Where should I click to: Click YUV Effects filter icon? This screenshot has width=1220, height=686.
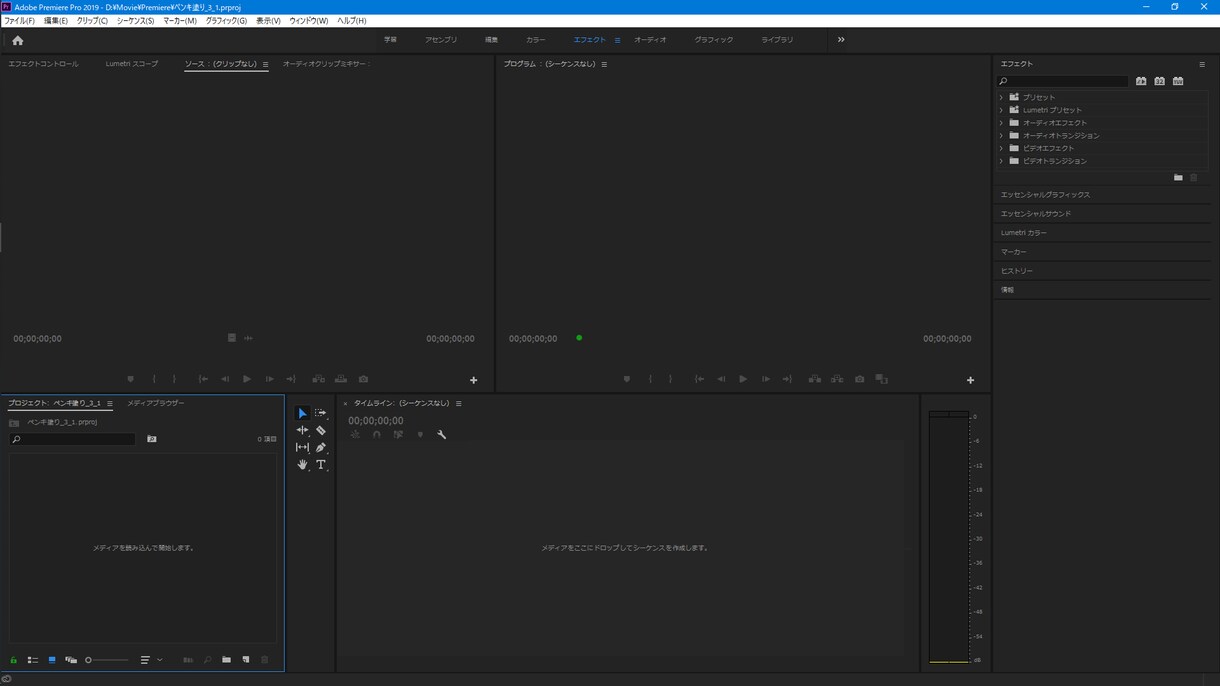pyautogui.click(x=1178, y=81)
